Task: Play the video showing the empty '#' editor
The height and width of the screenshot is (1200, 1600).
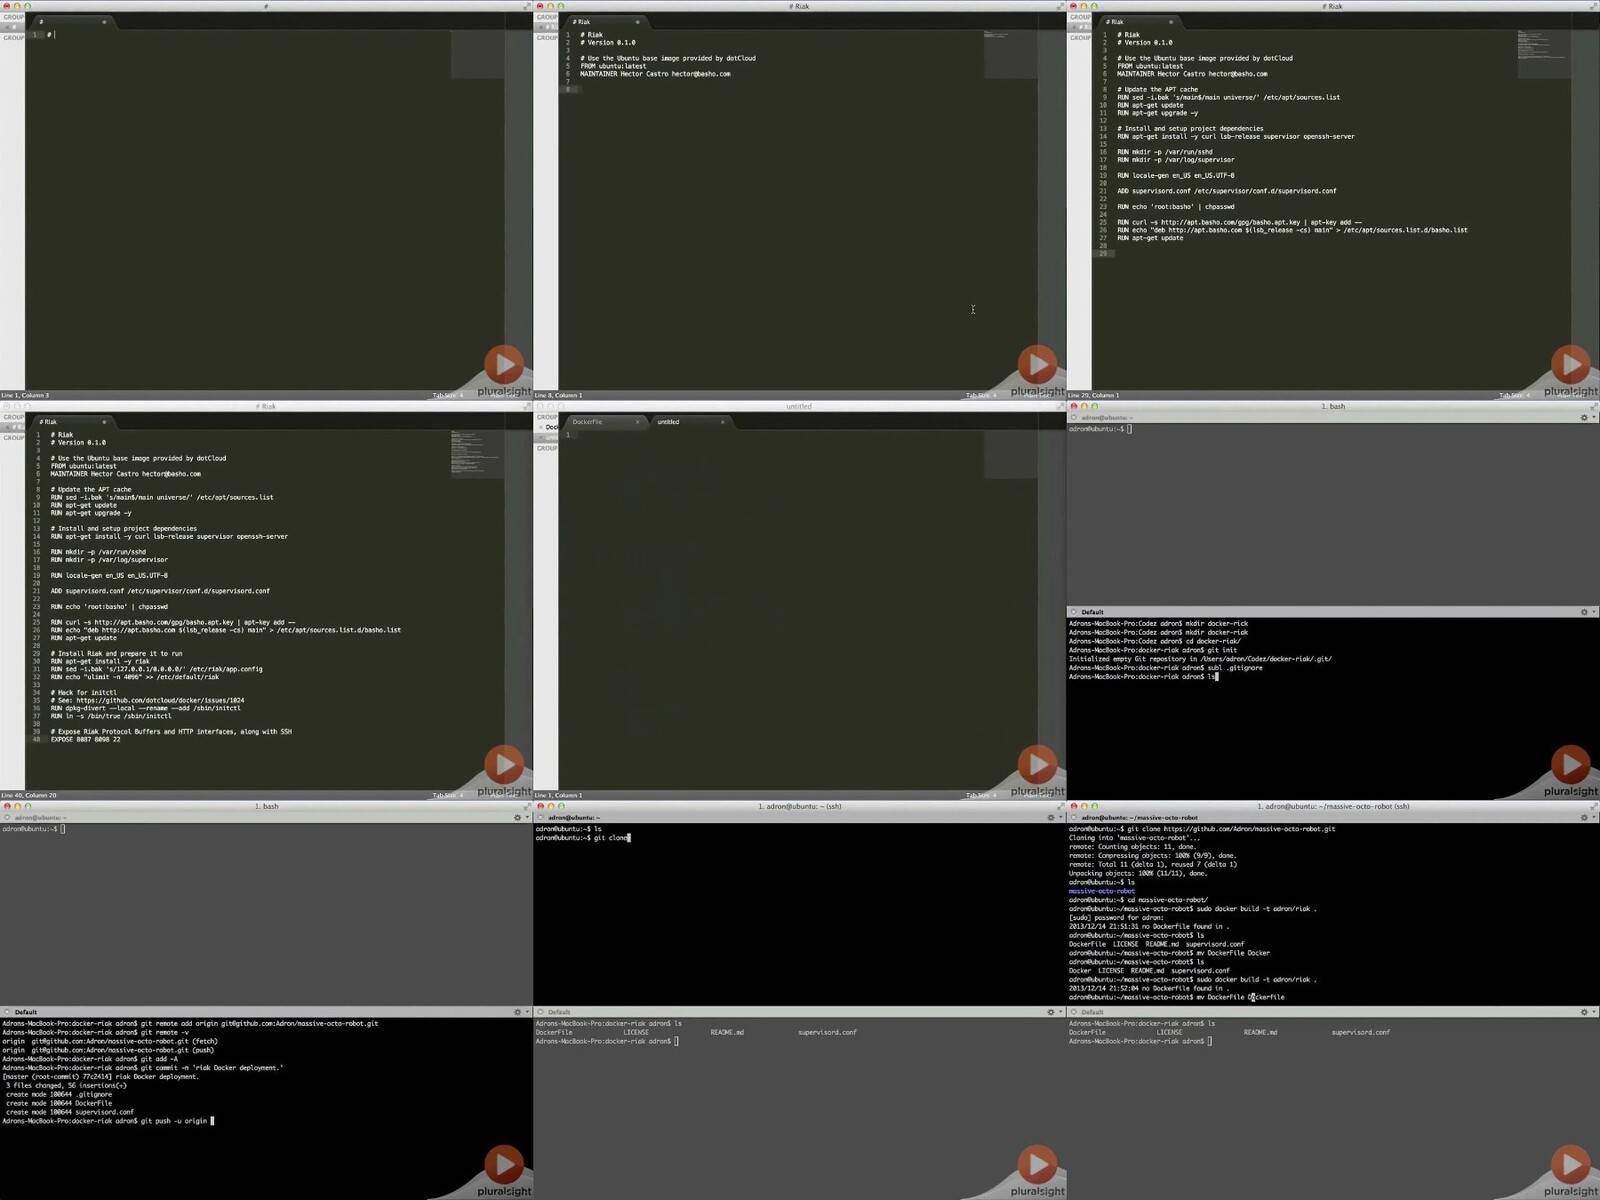Action: (504, 364)
